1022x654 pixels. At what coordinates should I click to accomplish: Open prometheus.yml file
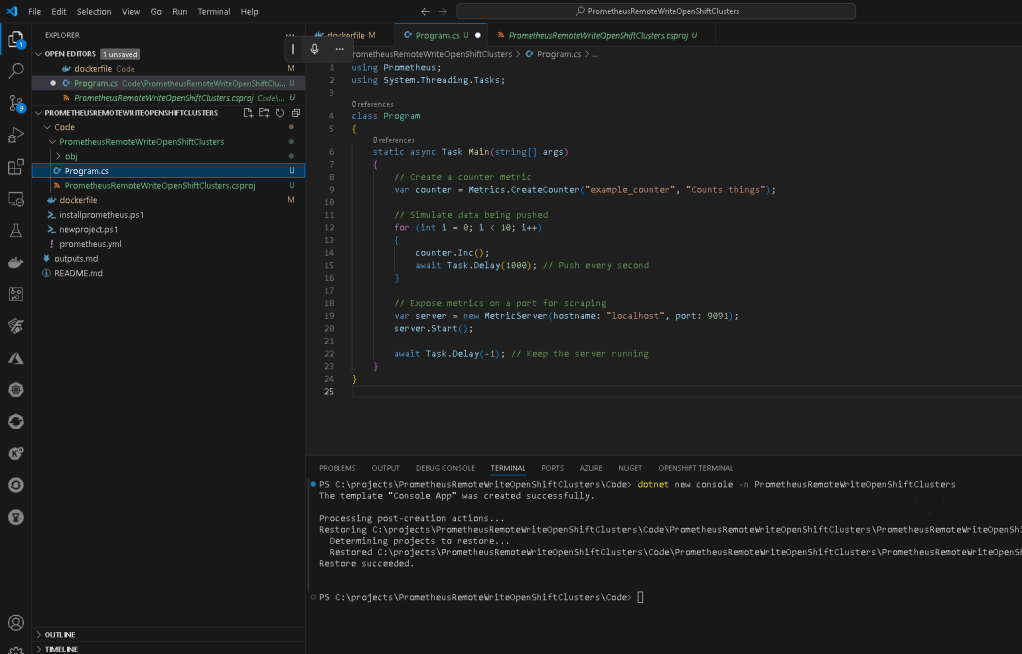point(168,244)
